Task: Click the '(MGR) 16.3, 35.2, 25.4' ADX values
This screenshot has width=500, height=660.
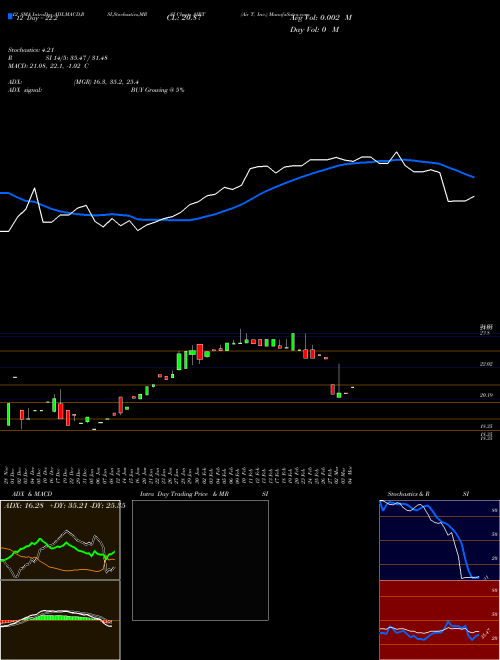Action: click(106, 82)
